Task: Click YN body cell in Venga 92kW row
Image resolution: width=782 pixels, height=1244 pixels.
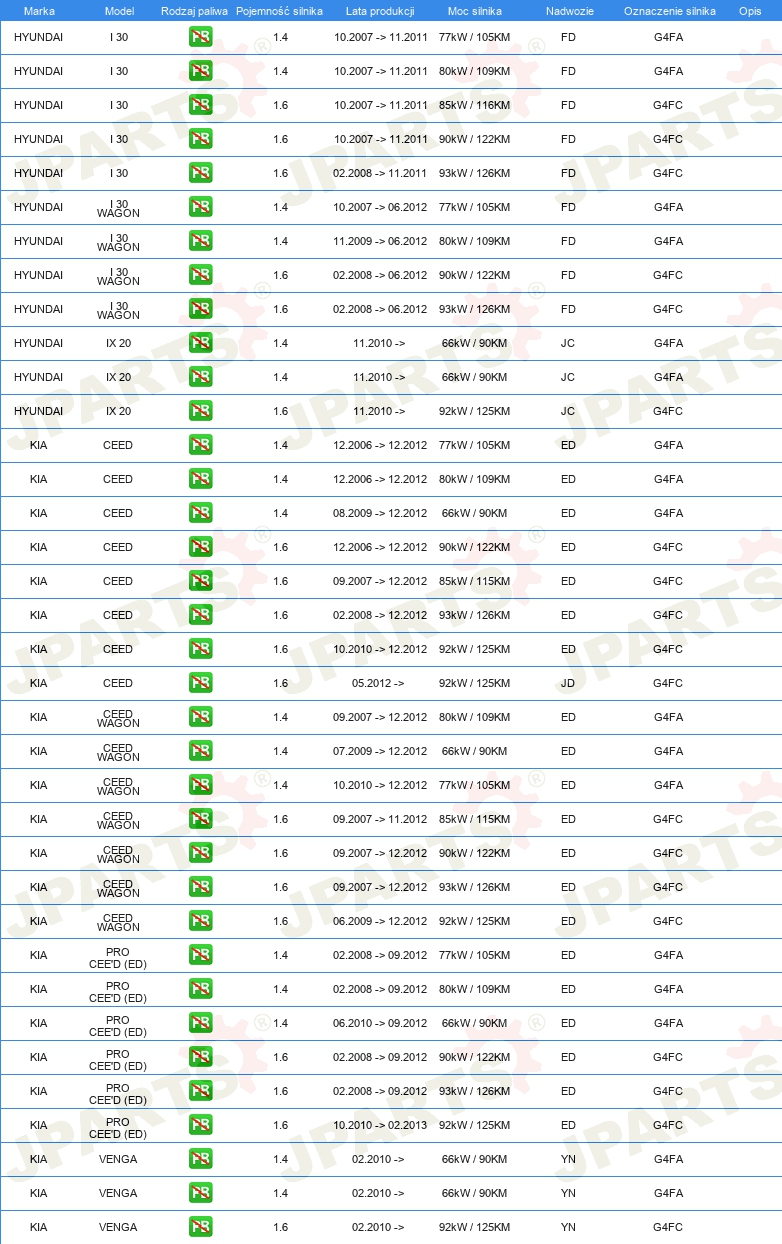Action: pyautogui.click(x=568, y=1228)
